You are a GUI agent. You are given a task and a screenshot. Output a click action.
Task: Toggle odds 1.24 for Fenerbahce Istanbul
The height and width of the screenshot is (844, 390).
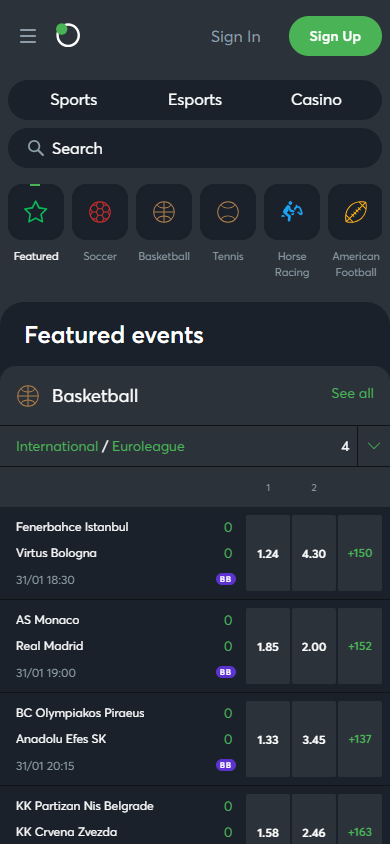coord(268,553)
